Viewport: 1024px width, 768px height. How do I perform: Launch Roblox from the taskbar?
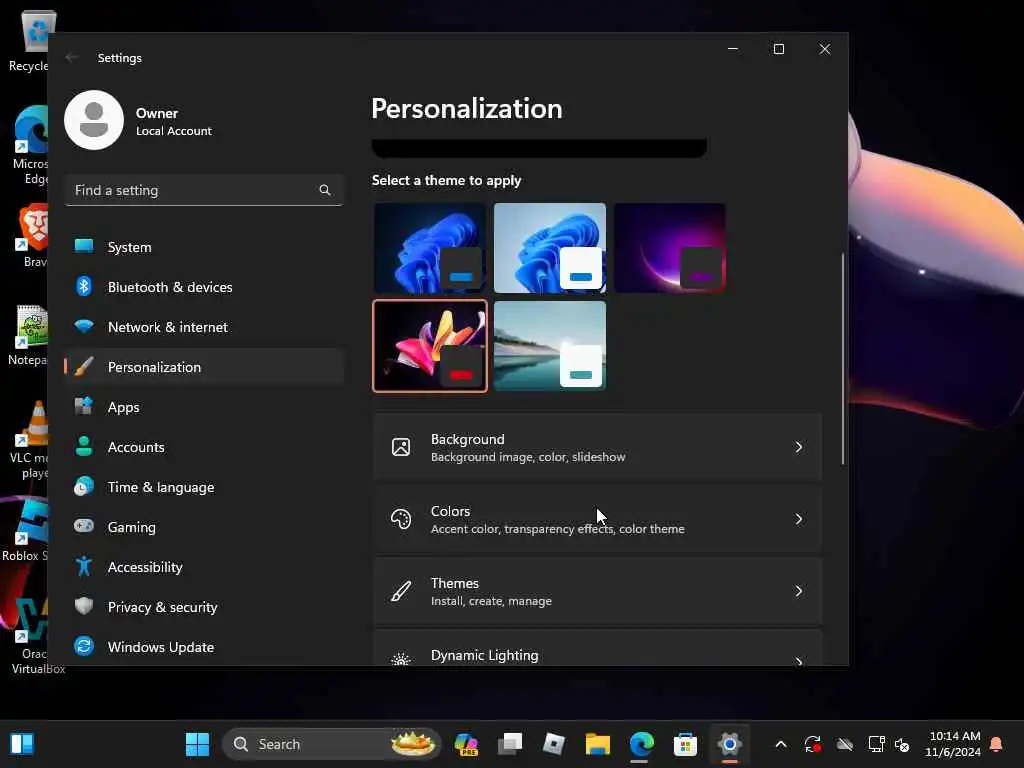coord(554,744)
